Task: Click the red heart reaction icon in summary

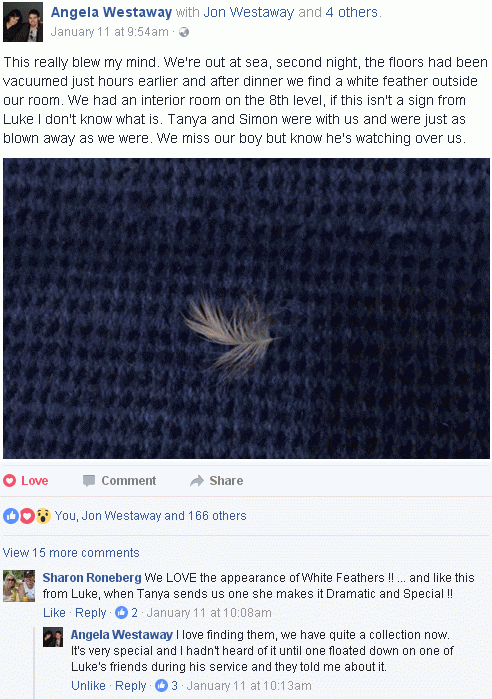Action: [27, 516]
